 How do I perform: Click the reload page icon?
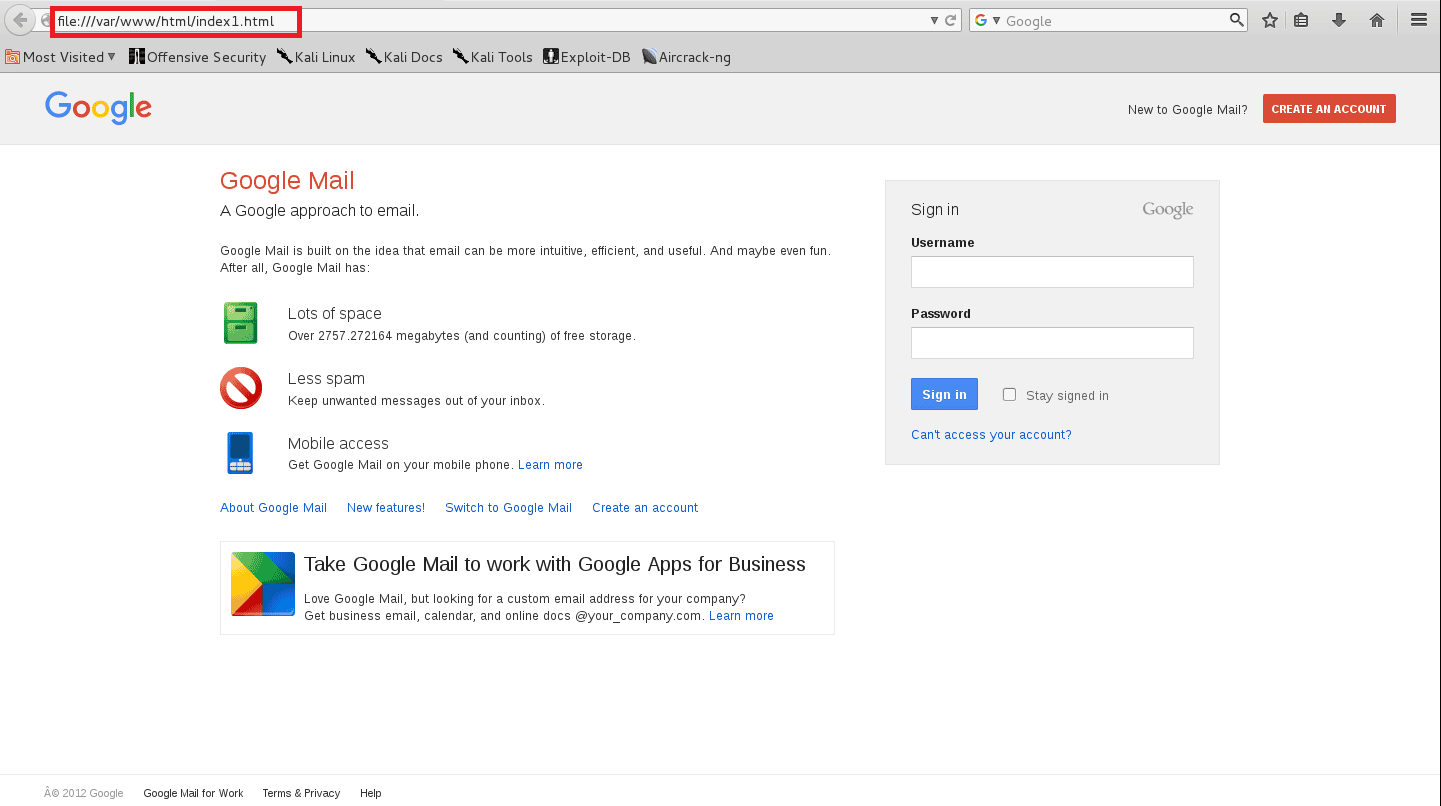[950, 19]
